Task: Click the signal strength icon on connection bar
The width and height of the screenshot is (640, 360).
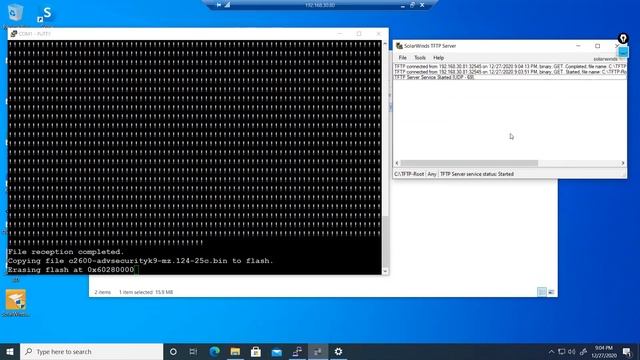Action: point(227,5)
